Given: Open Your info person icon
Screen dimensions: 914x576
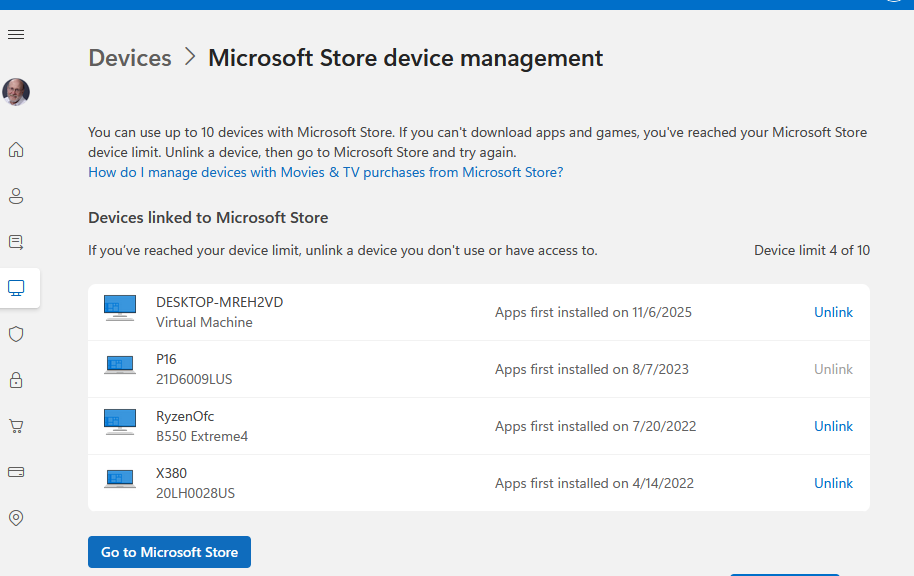Looking at the screenshot, I should click(x=16, y=196).
